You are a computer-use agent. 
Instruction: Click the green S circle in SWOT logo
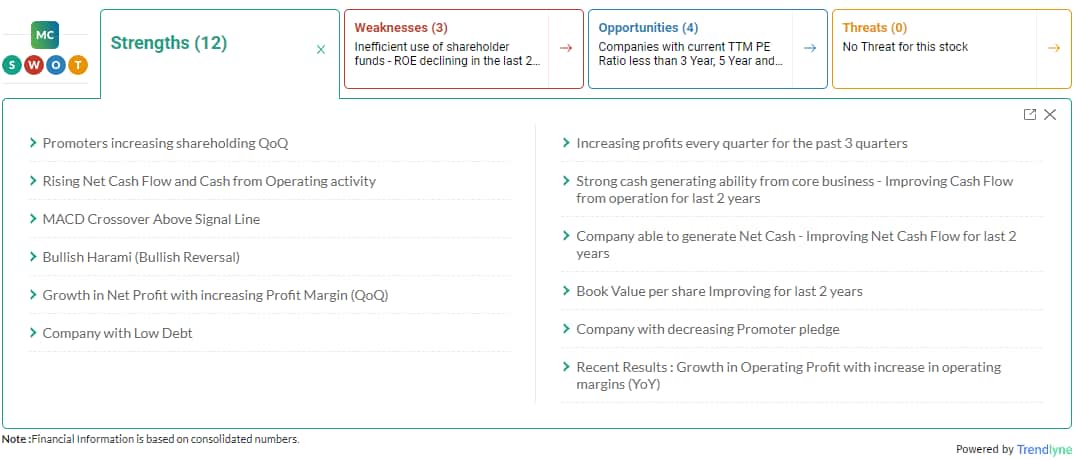tap(12, 66)
